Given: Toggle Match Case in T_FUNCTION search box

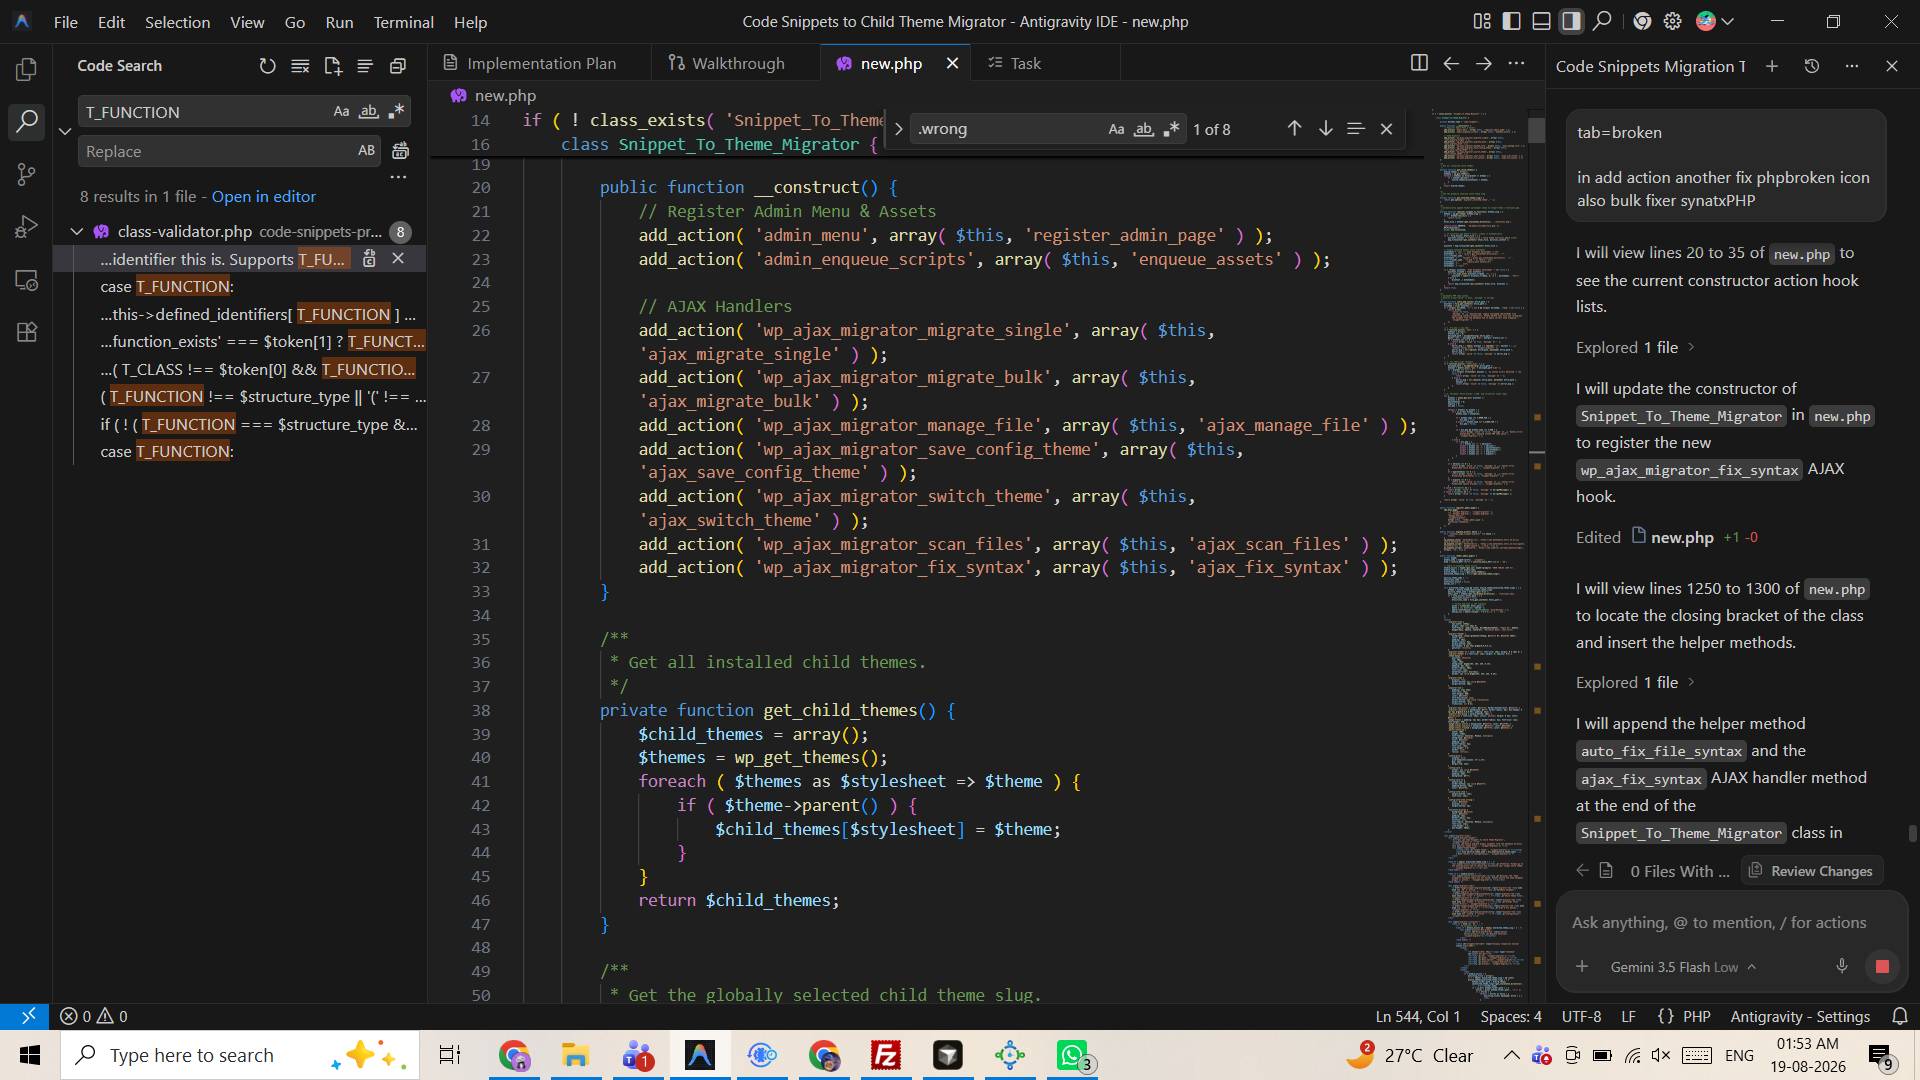Looking at the screenshot, I should (341, 112).
